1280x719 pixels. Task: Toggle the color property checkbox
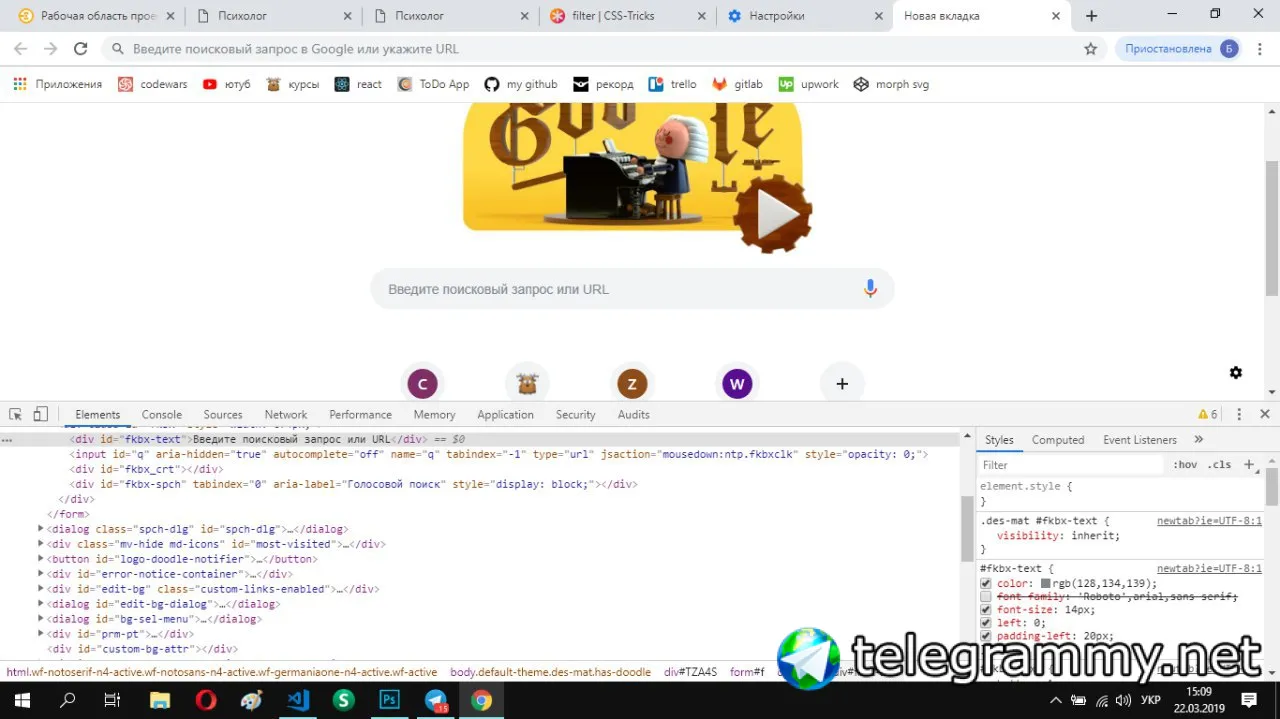(986, 584)
